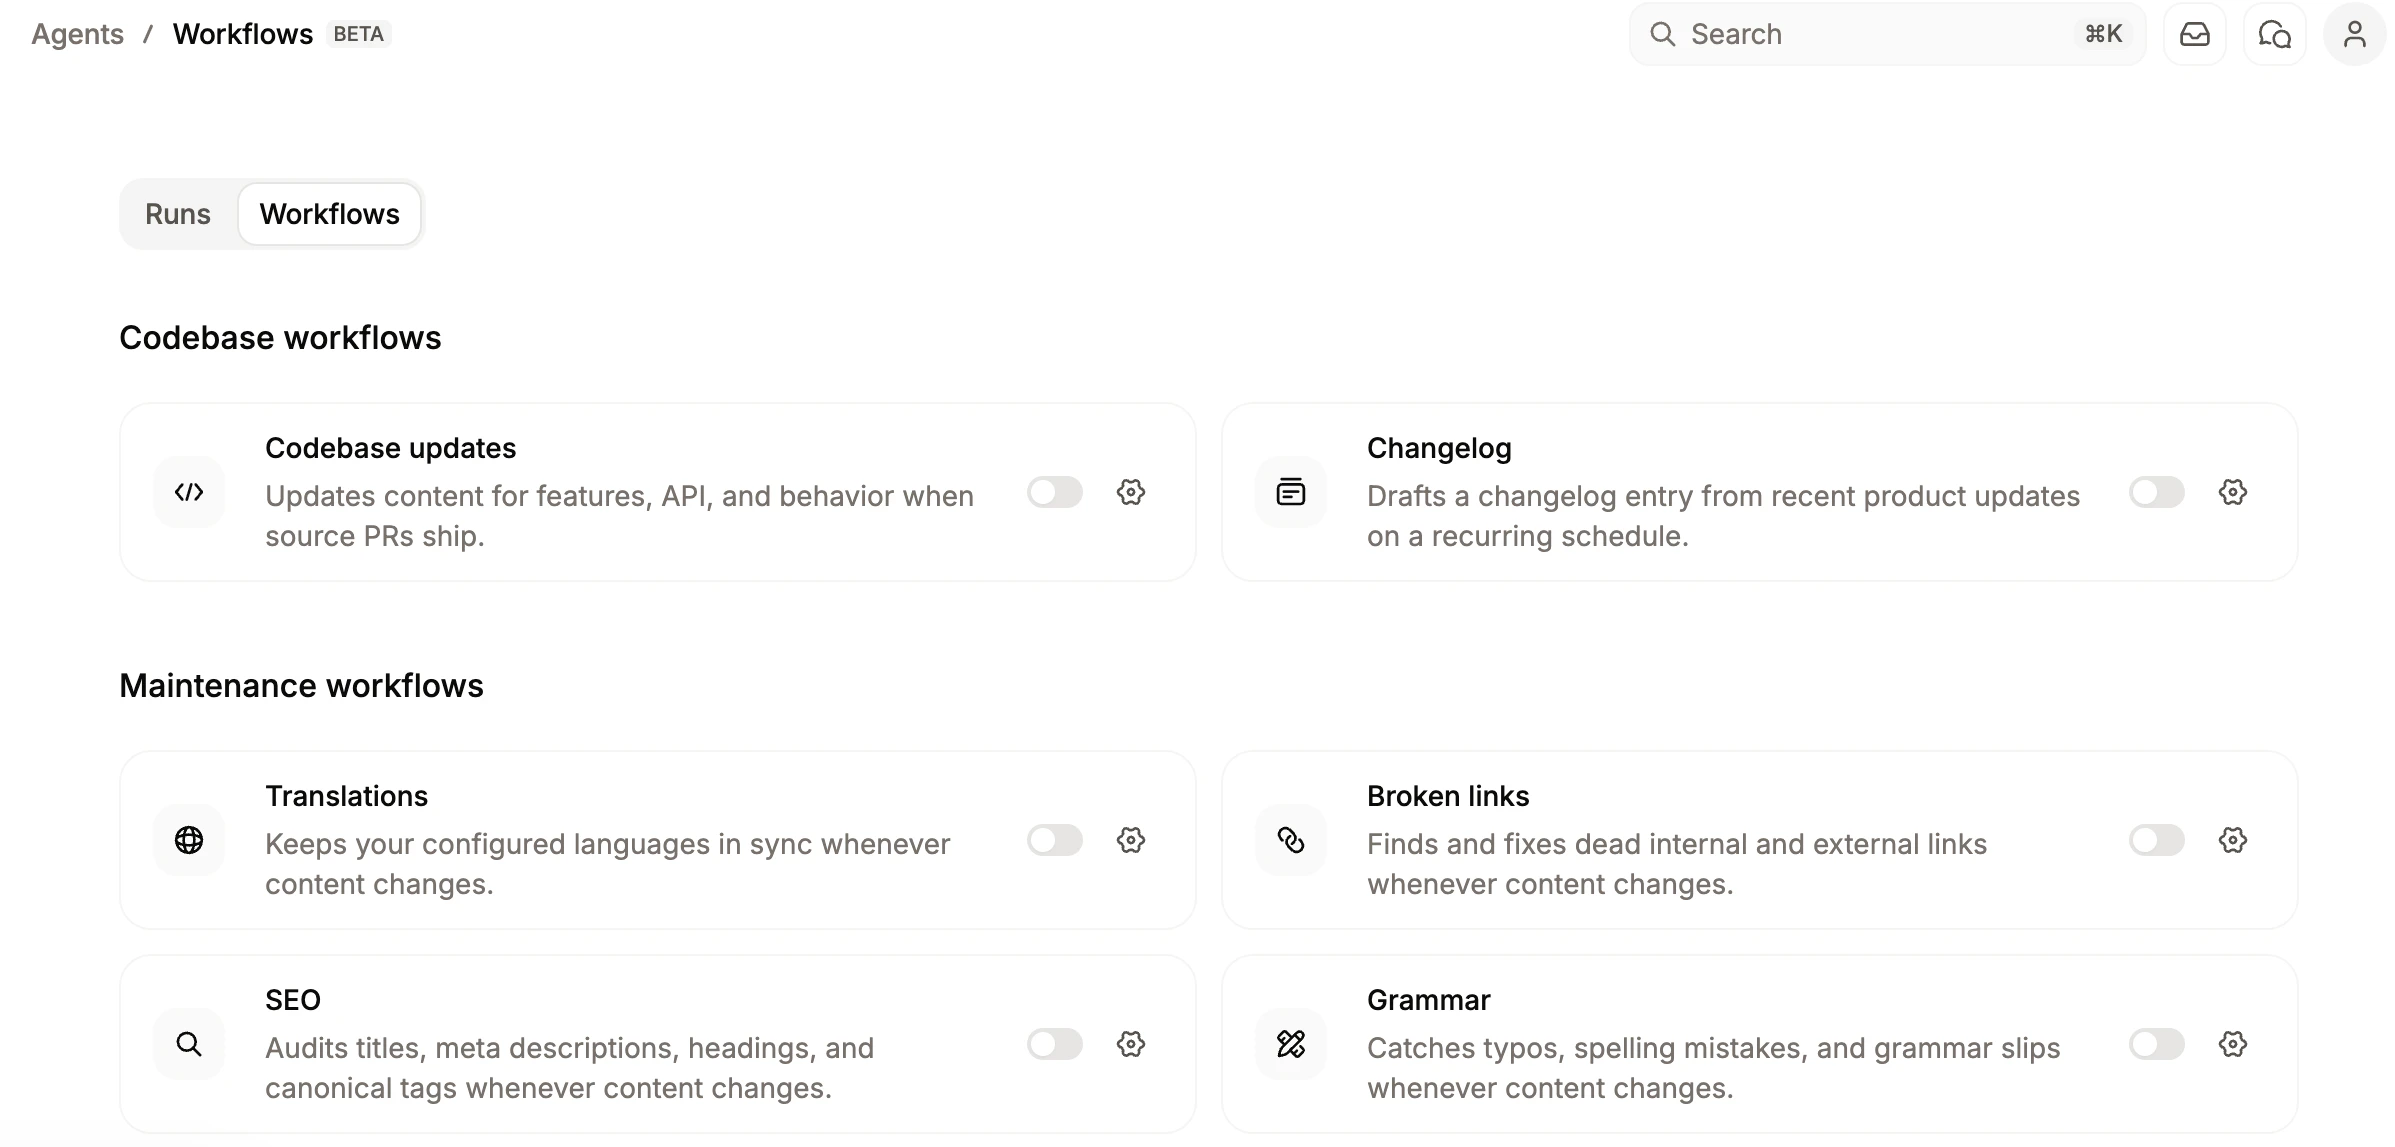Enable the Codebase updates toggle

click(x=1054, y=492)
